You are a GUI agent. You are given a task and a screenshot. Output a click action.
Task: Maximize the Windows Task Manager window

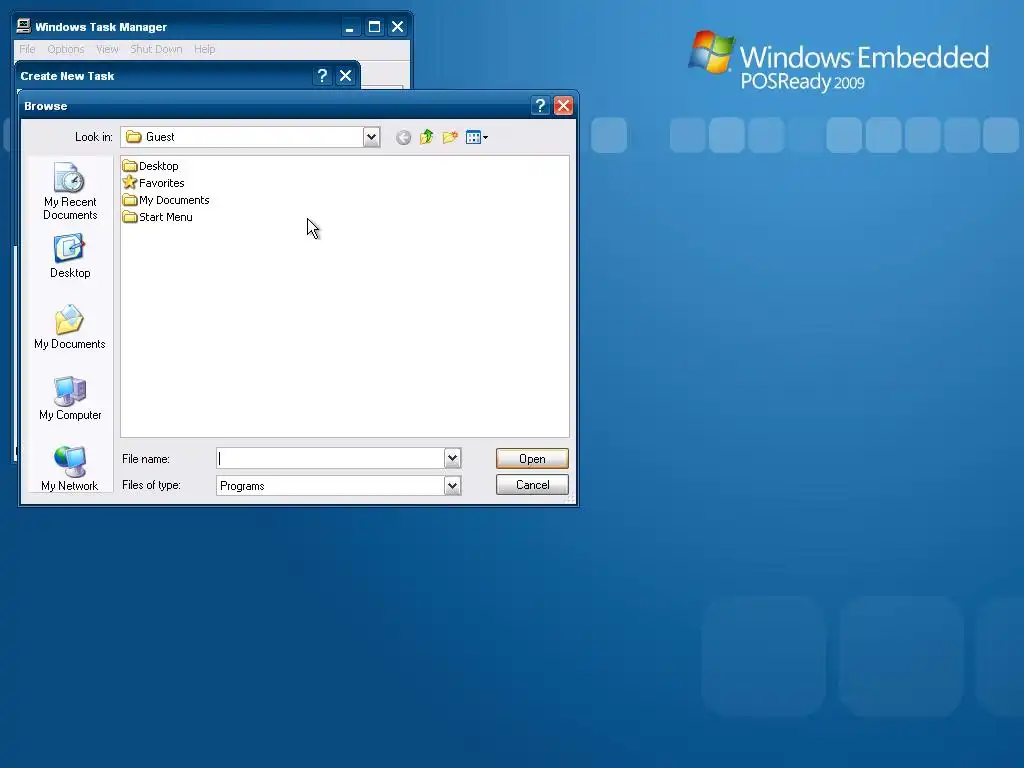(374, 27)
